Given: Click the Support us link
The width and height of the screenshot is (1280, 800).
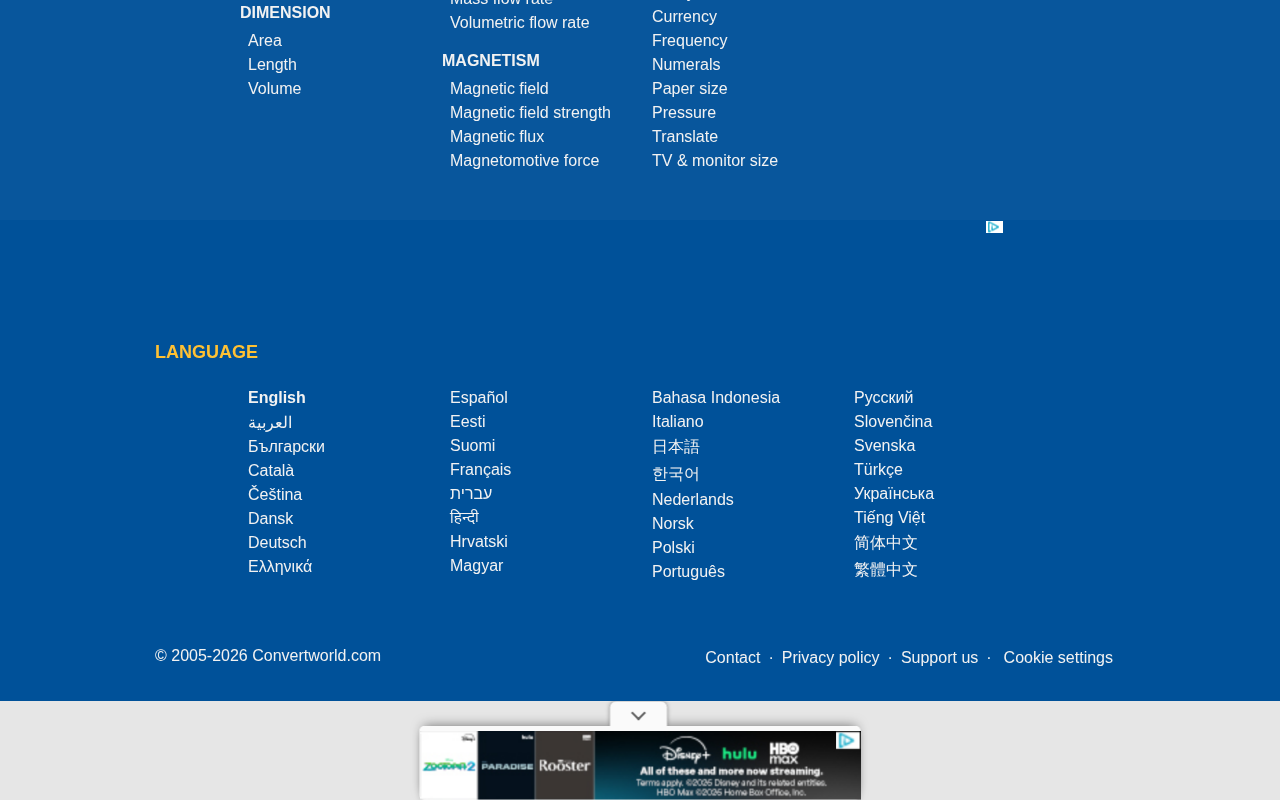Looking at the screenshot, I should coord(939,658).
